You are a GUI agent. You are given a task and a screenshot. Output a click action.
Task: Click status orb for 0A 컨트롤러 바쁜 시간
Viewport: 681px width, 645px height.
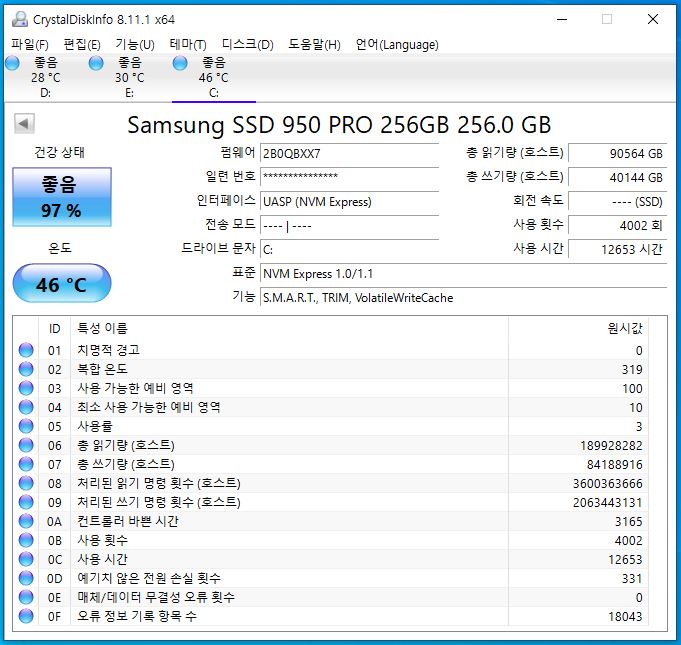(x=26, y=521)
